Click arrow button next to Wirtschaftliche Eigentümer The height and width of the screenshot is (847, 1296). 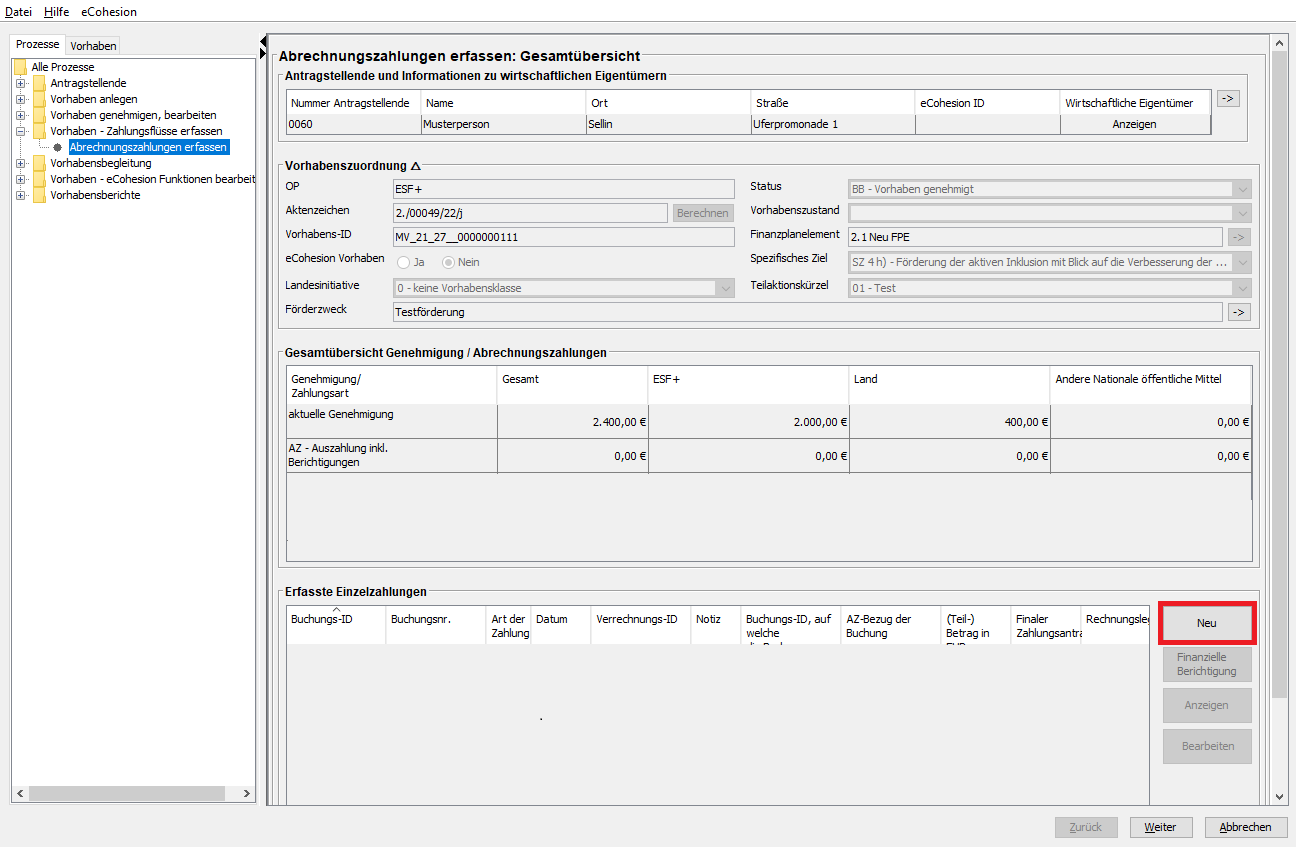coord(1228,98)
